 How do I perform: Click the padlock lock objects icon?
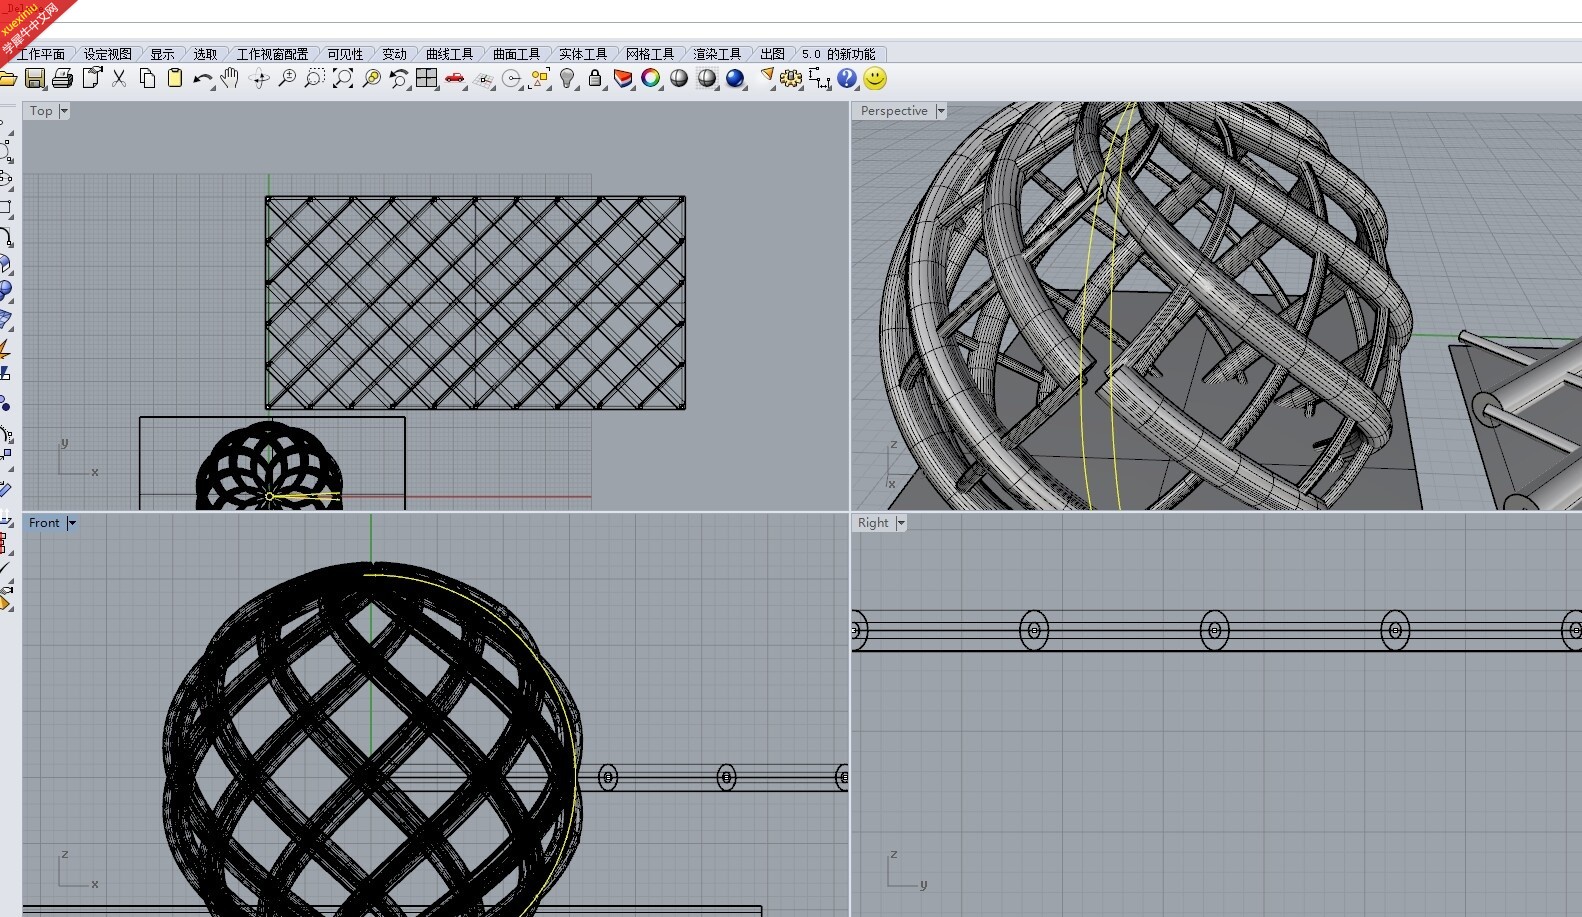click(595, 78)
